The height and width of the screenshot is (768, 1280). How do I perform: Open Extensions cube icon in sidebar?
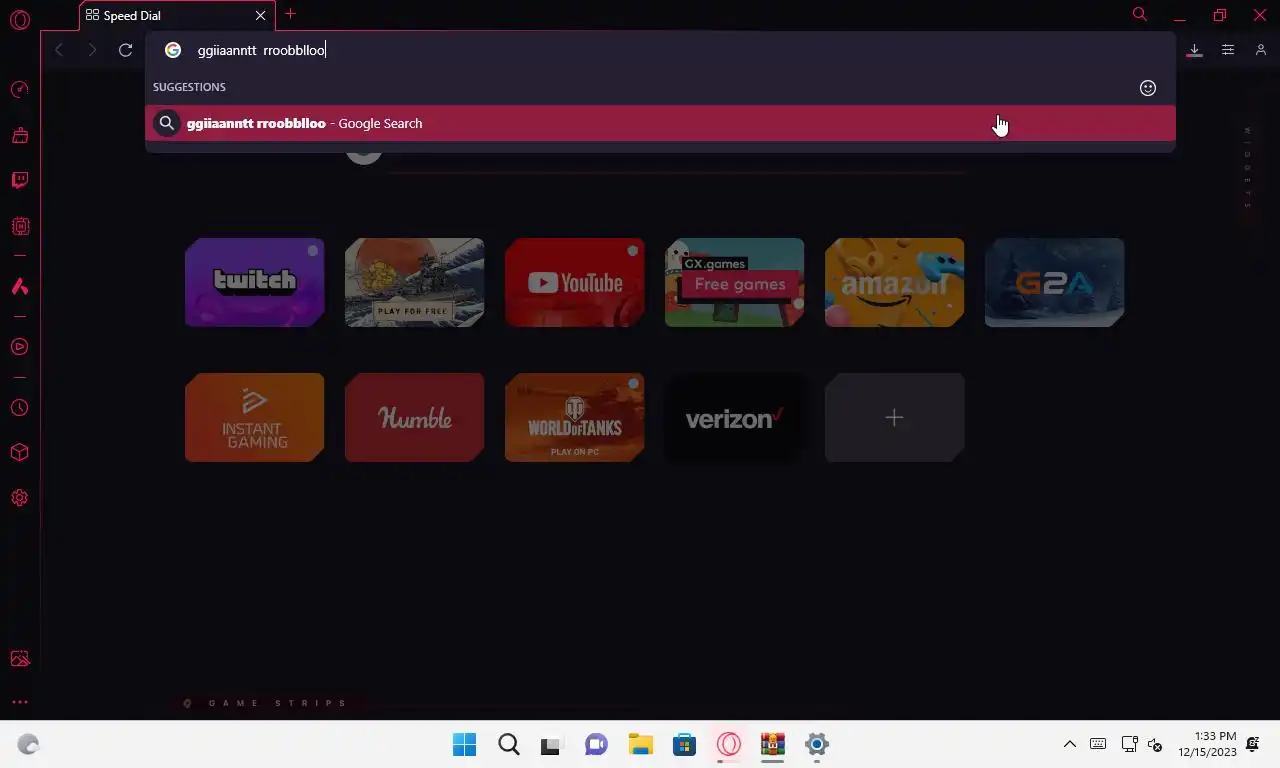click(20, 453)
